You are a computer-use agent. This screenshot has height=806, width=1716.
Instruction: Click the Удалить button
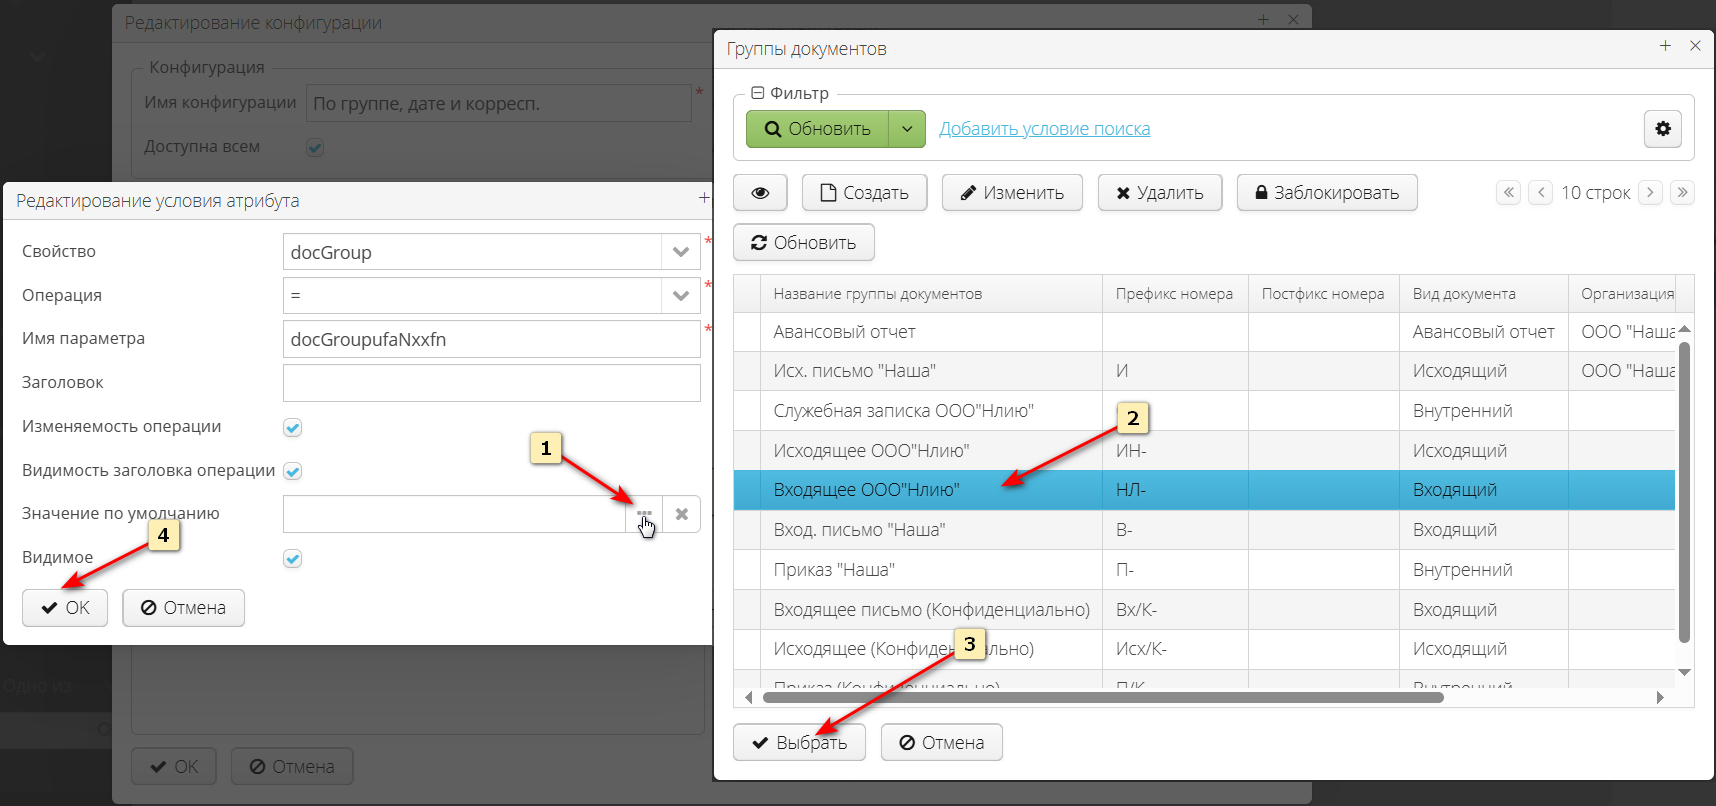tap(1160, 193)
